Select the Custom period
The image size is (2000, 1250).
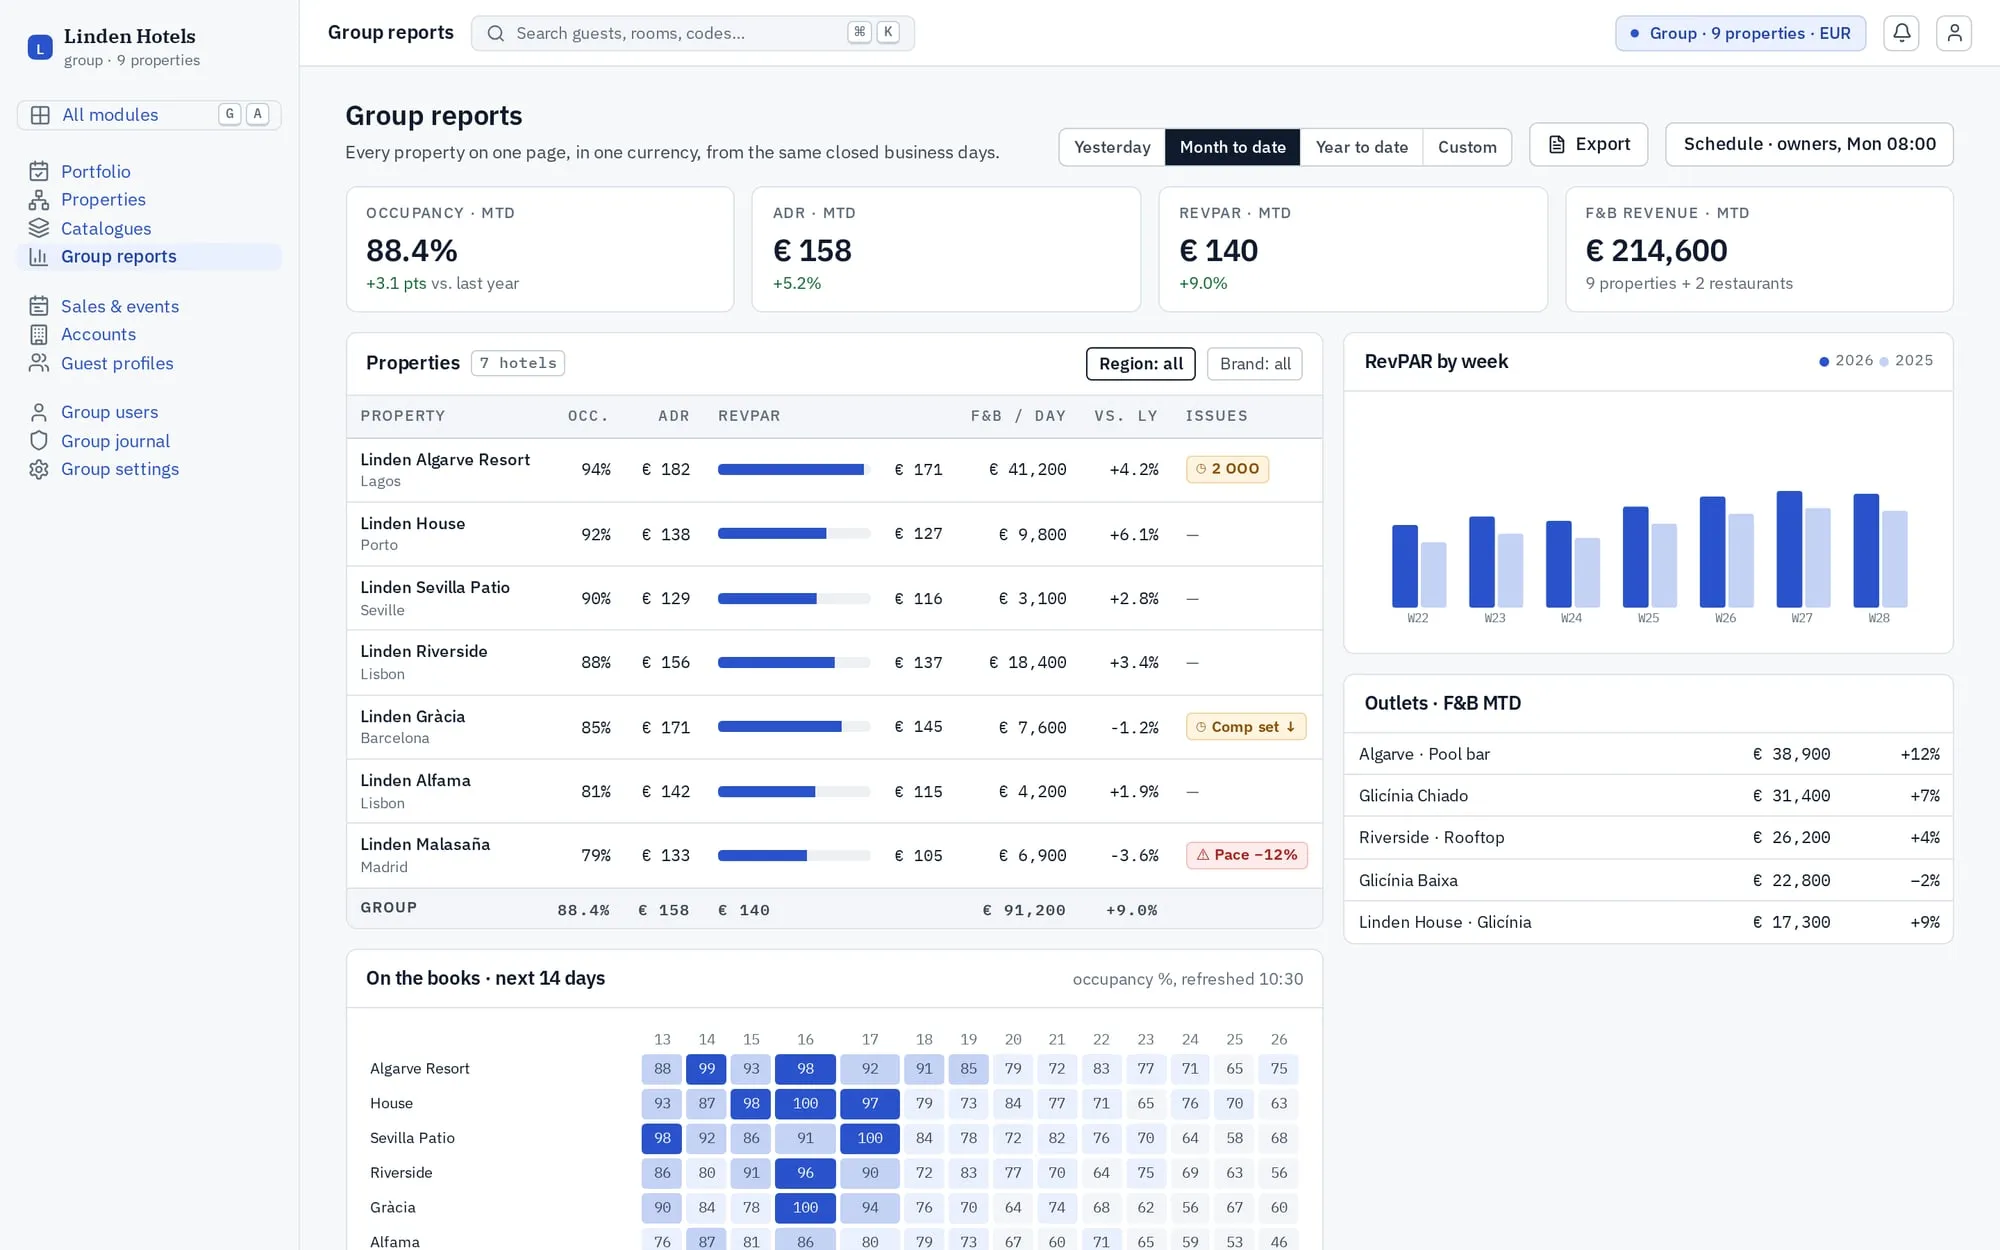tap(1467, 147)
